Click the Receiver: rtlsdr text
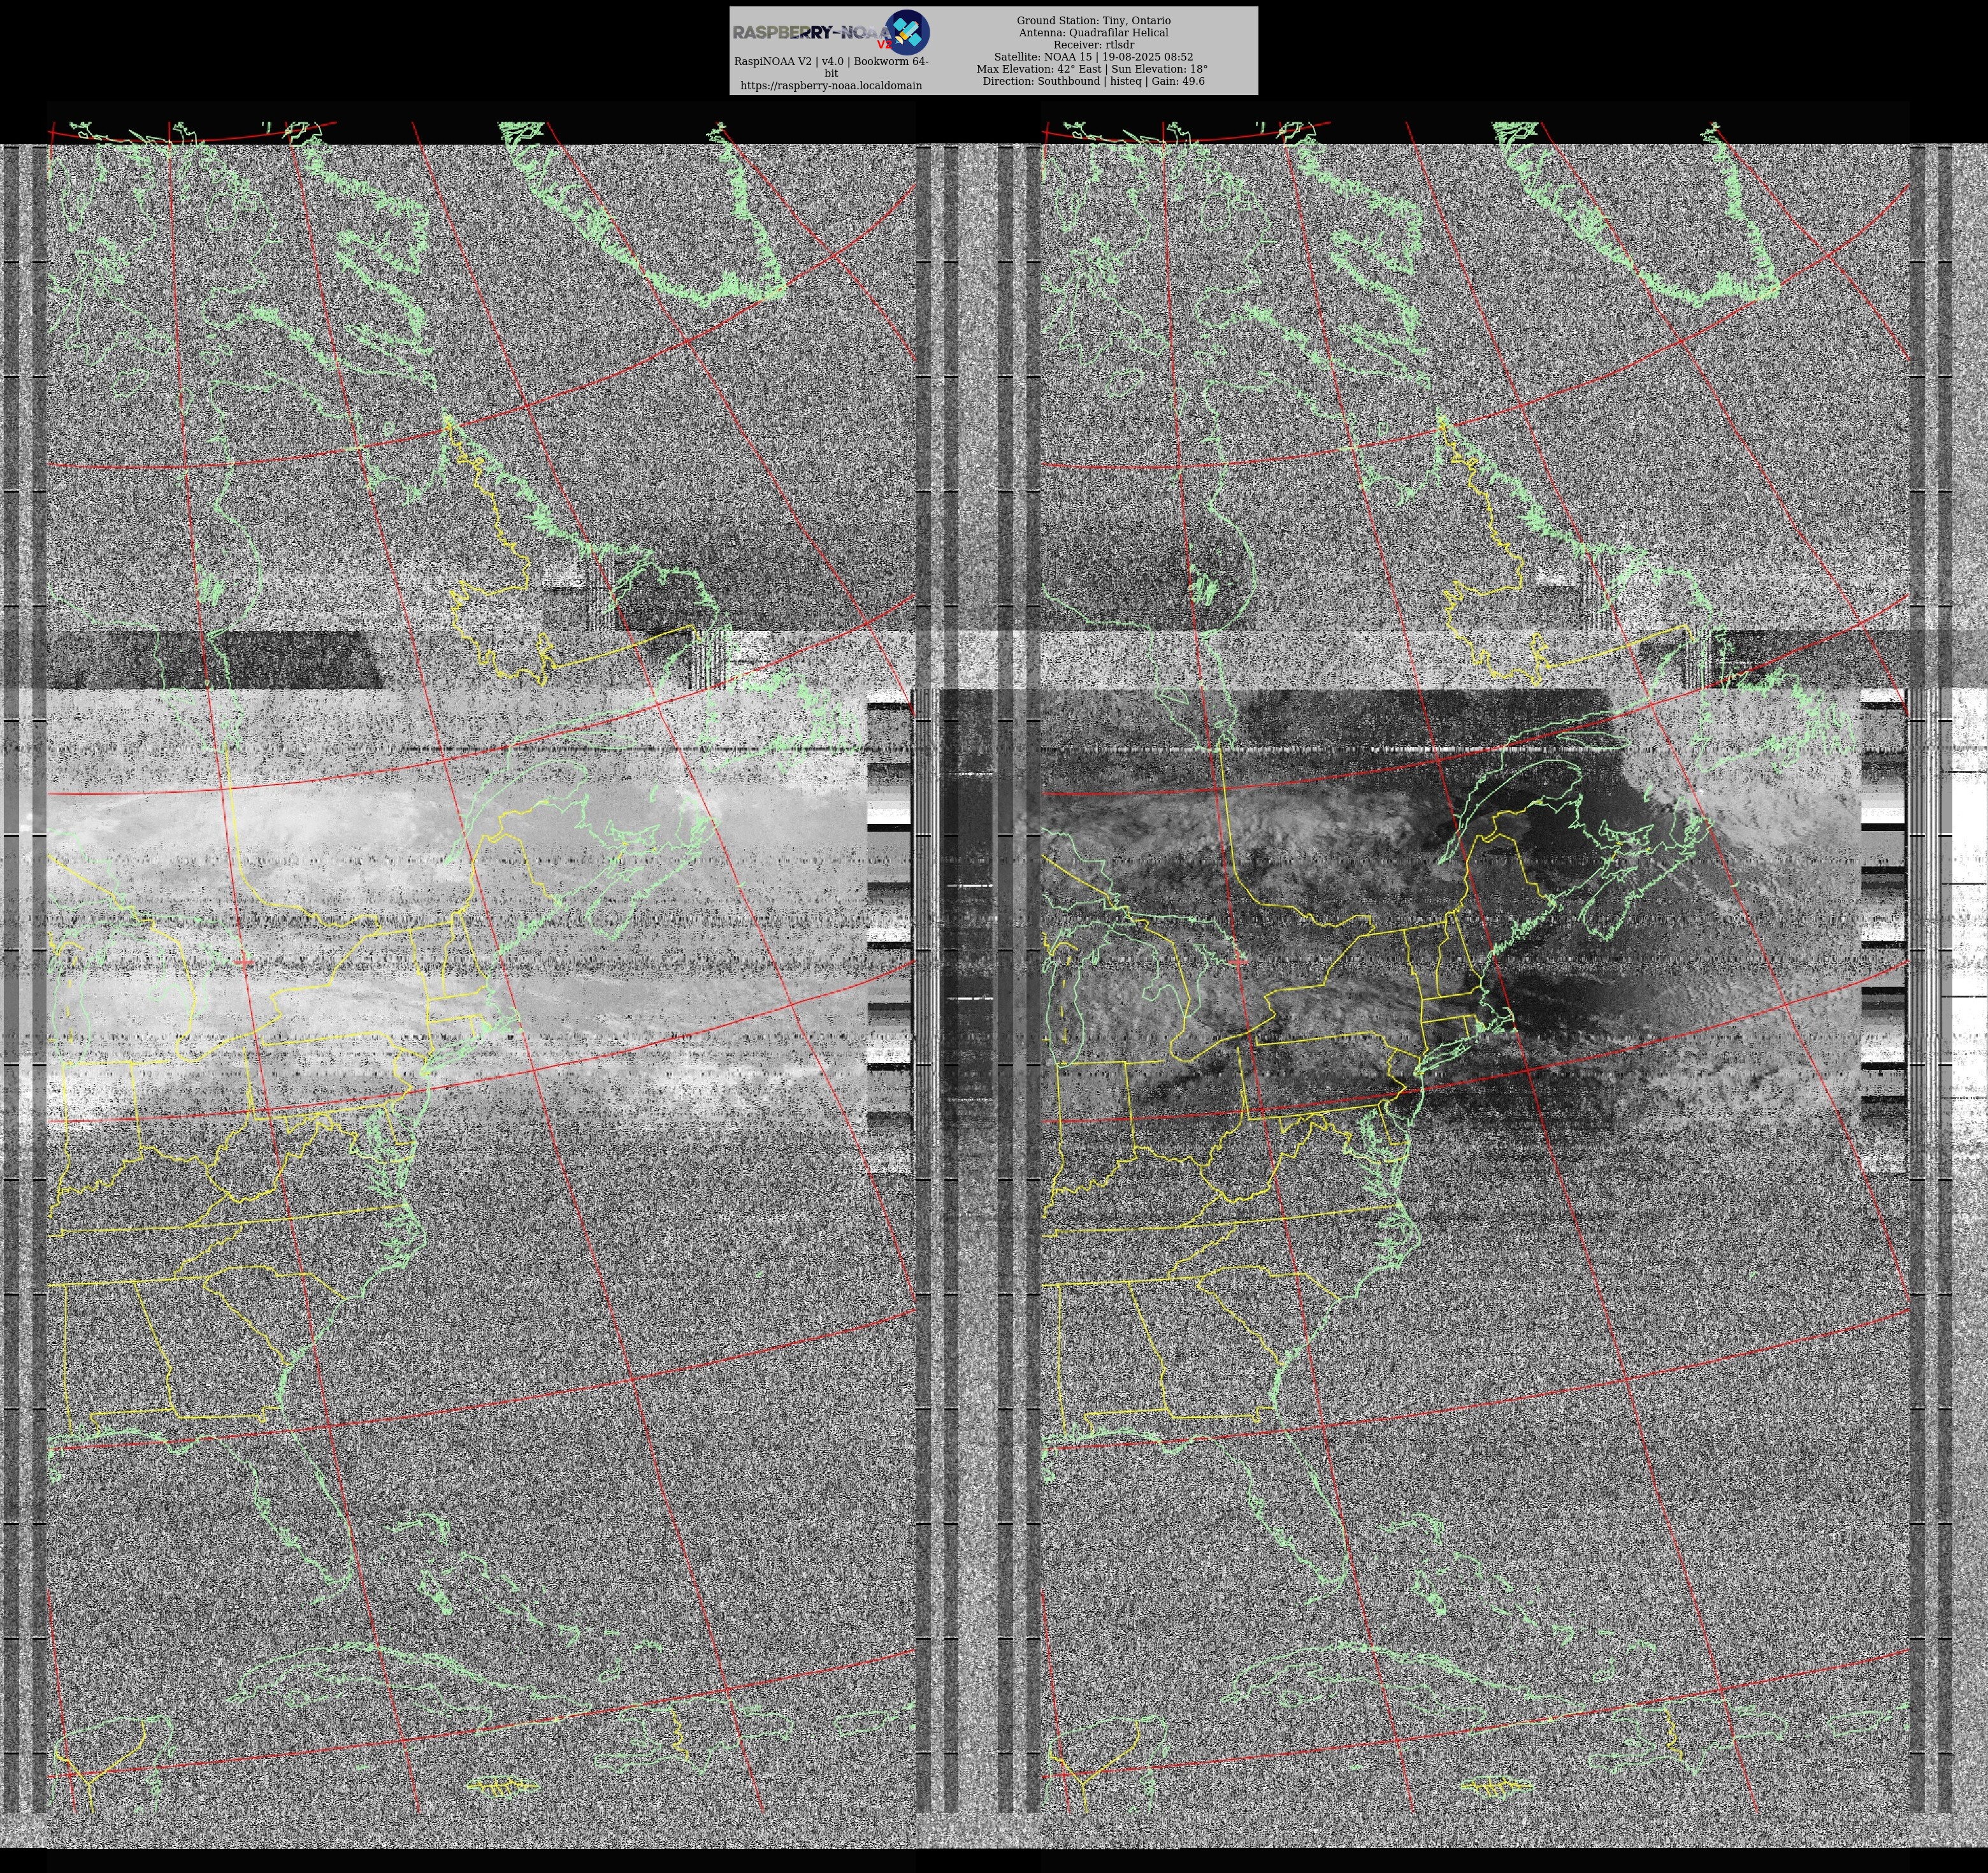This screenshot has width=1988, height=1873. (1093, 45)
